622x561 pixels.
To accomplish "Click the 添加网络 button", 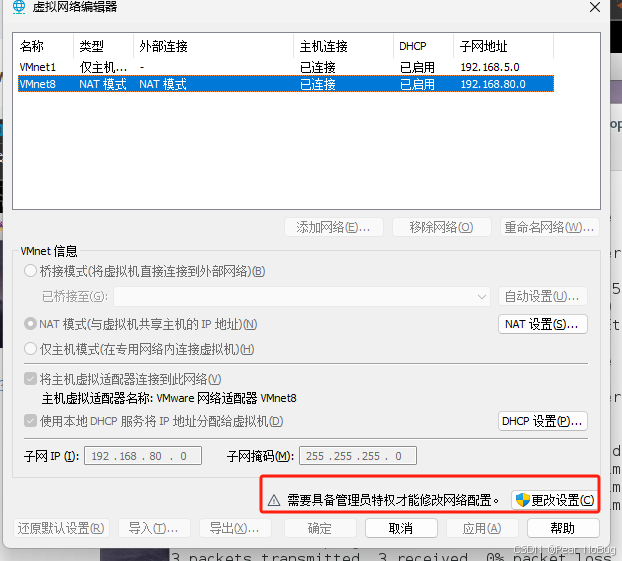I will point(334,227).
